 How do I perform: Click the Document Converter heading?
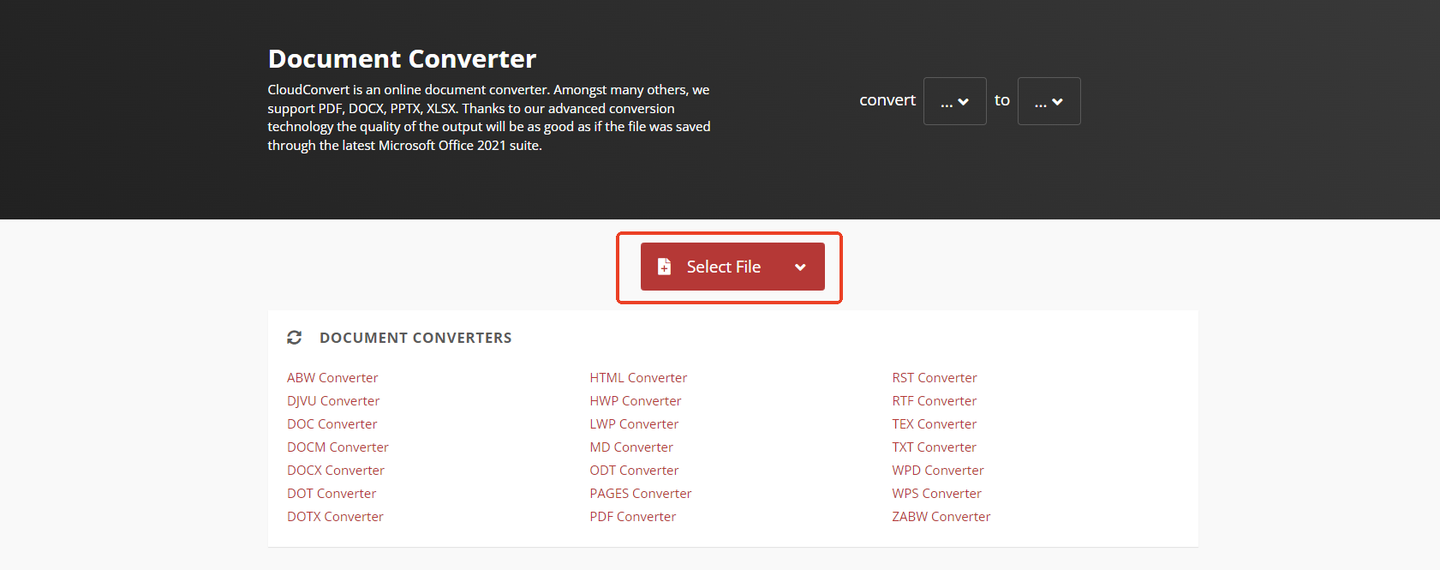click(402, 59)
